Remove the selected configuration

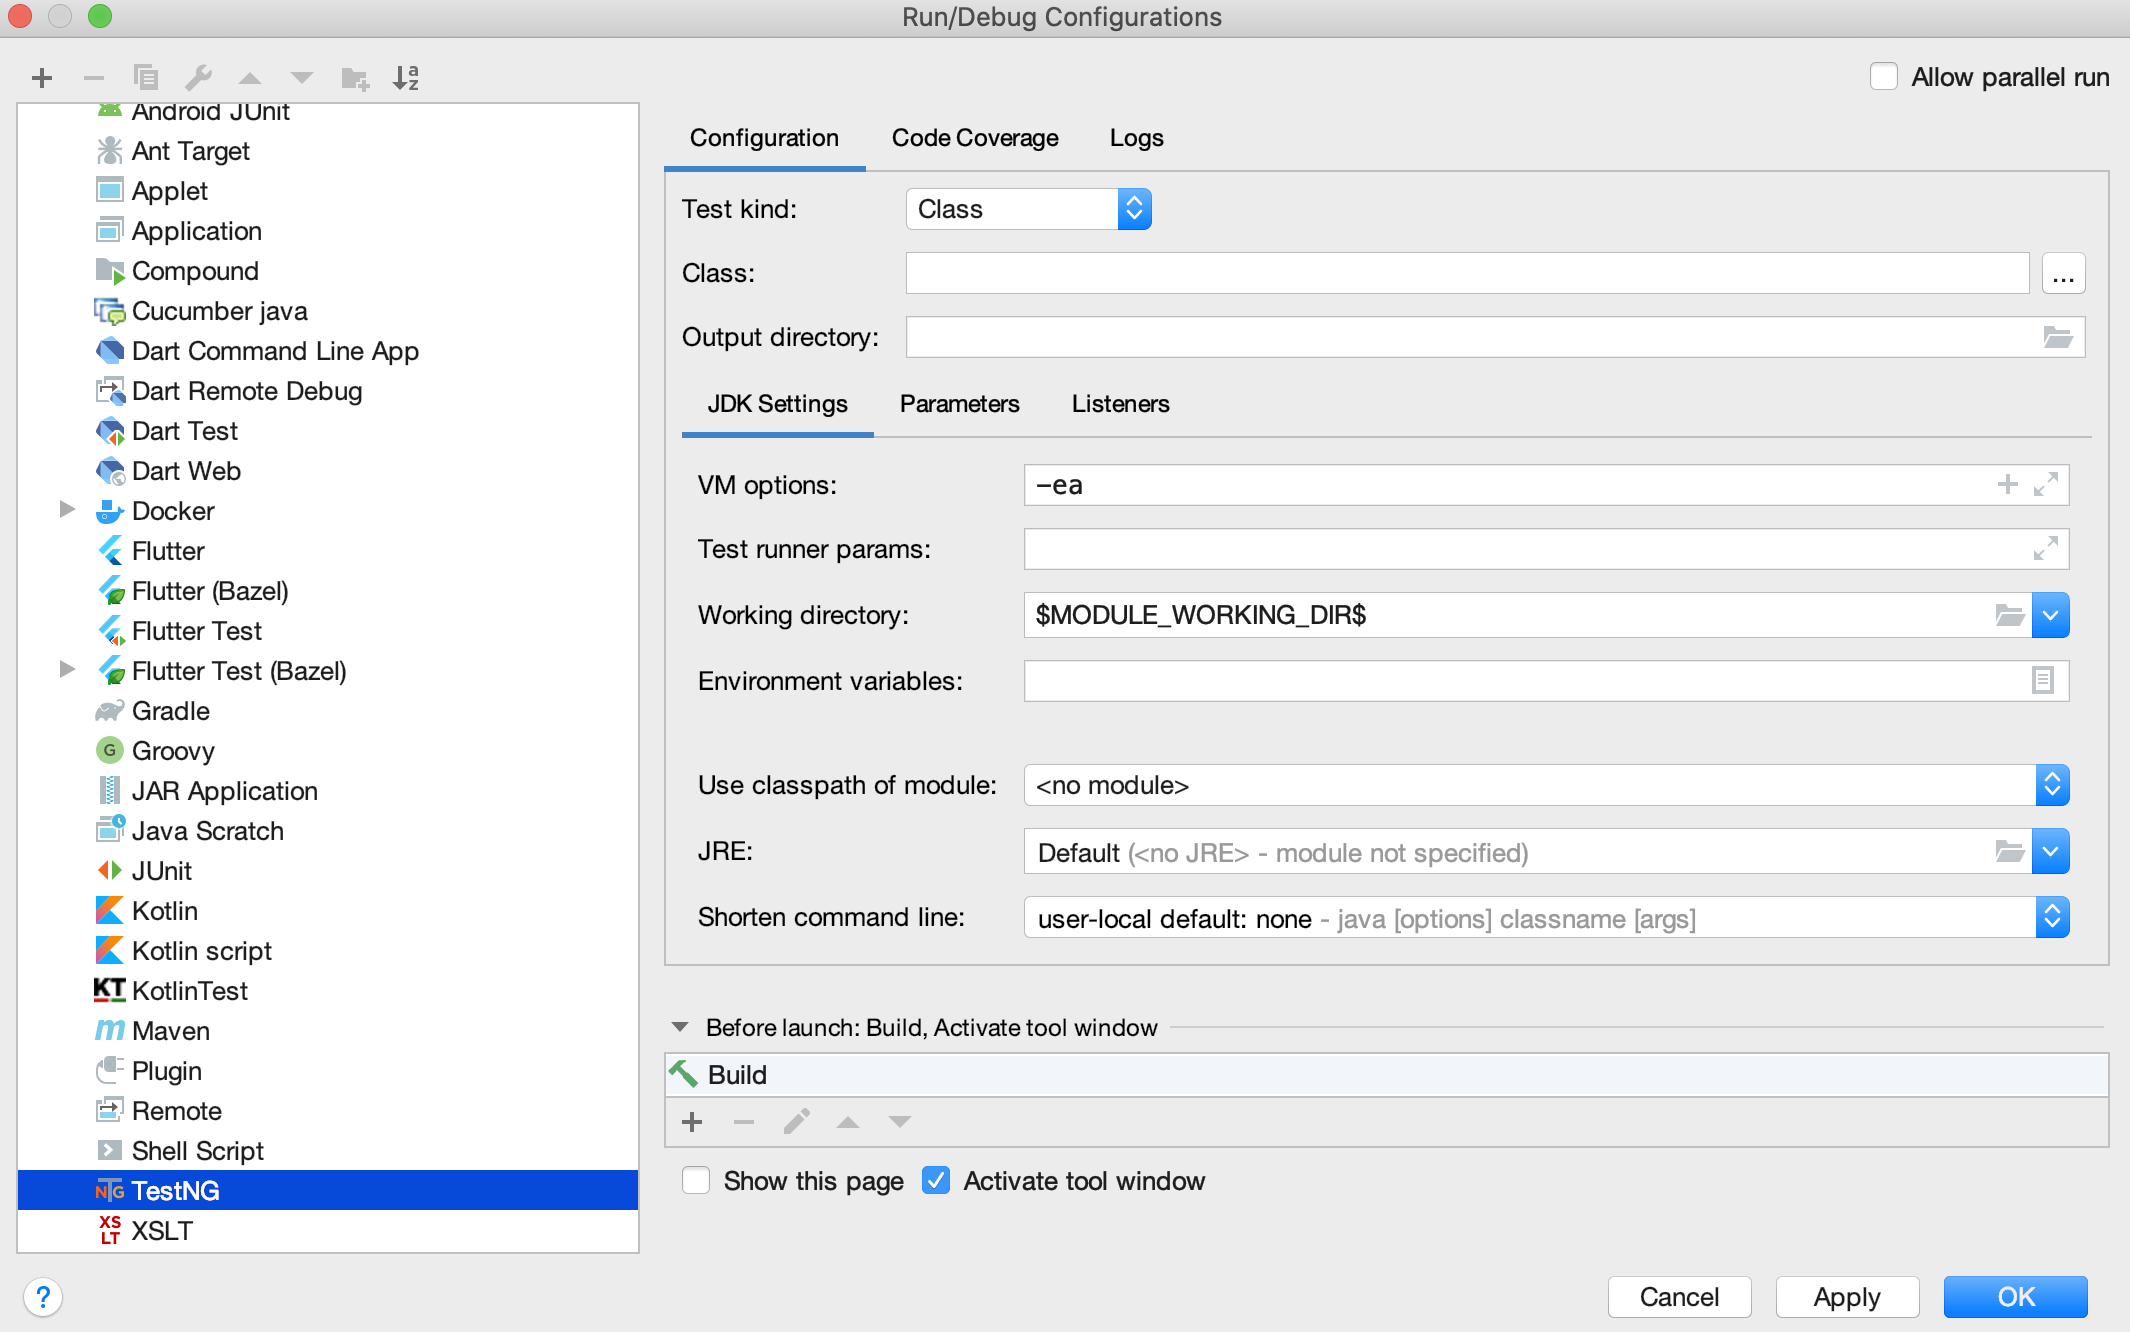[x=94, y=77]
